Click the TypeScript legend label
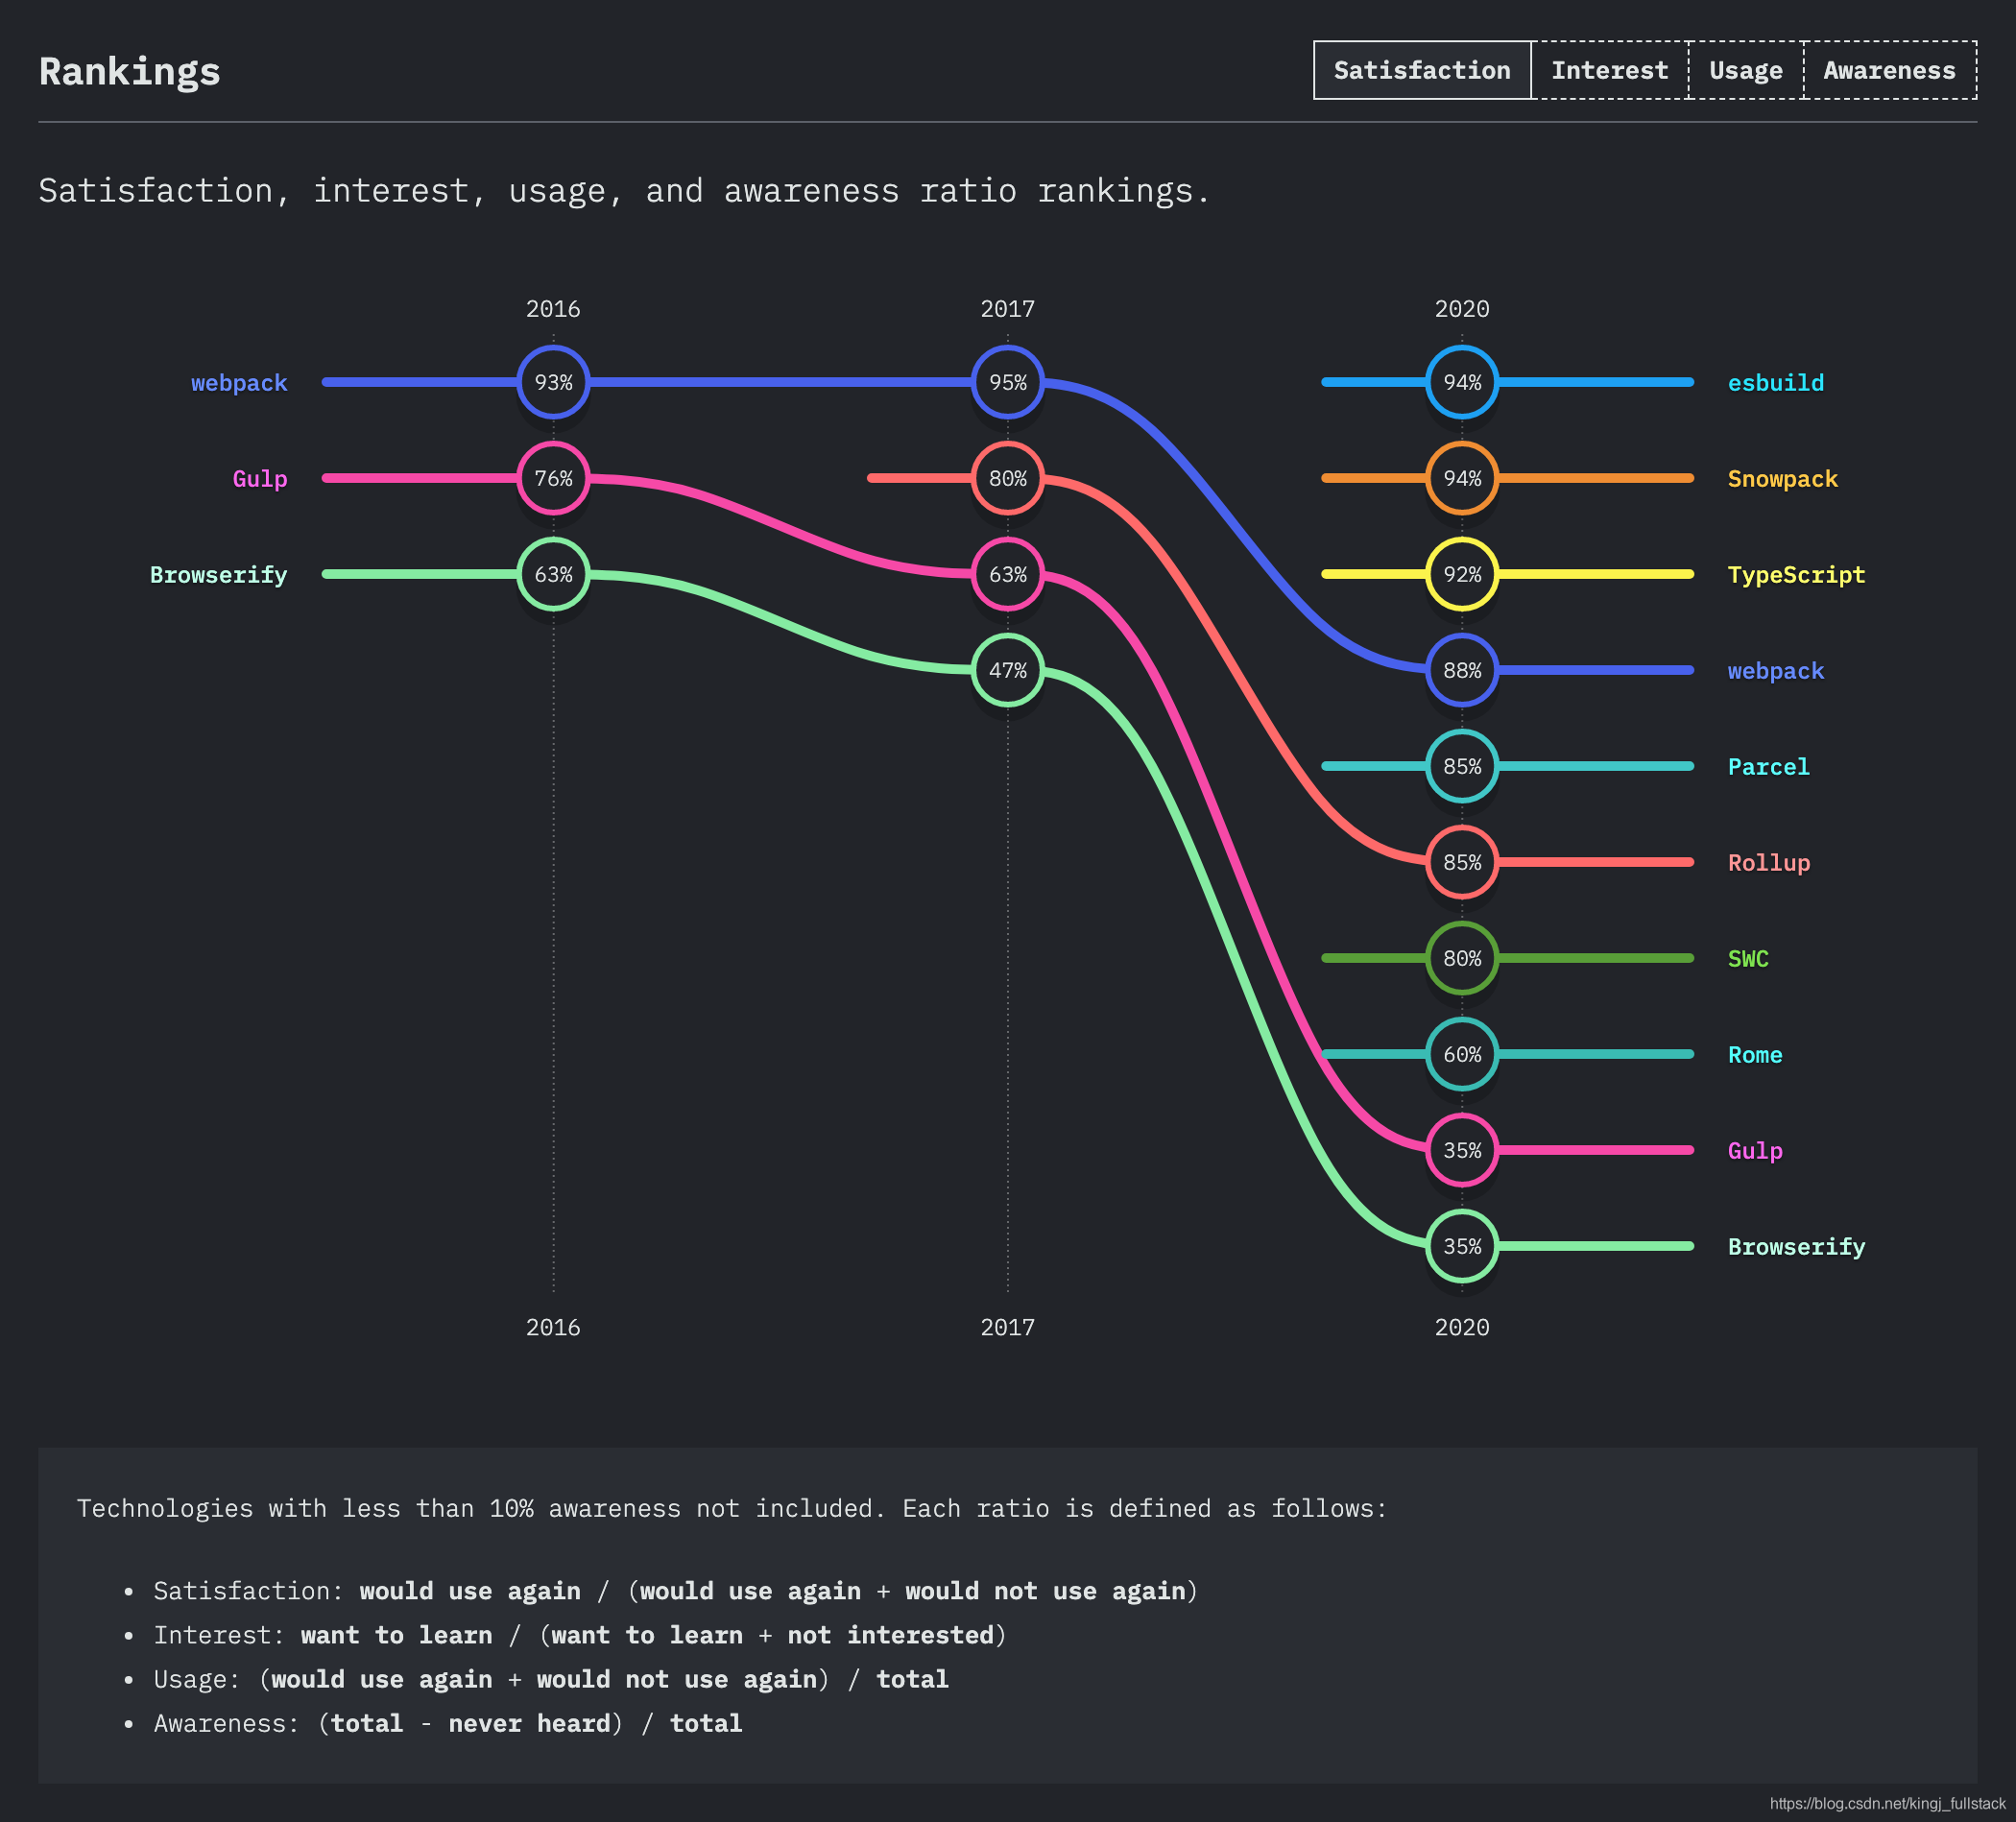 point(1796,575)
